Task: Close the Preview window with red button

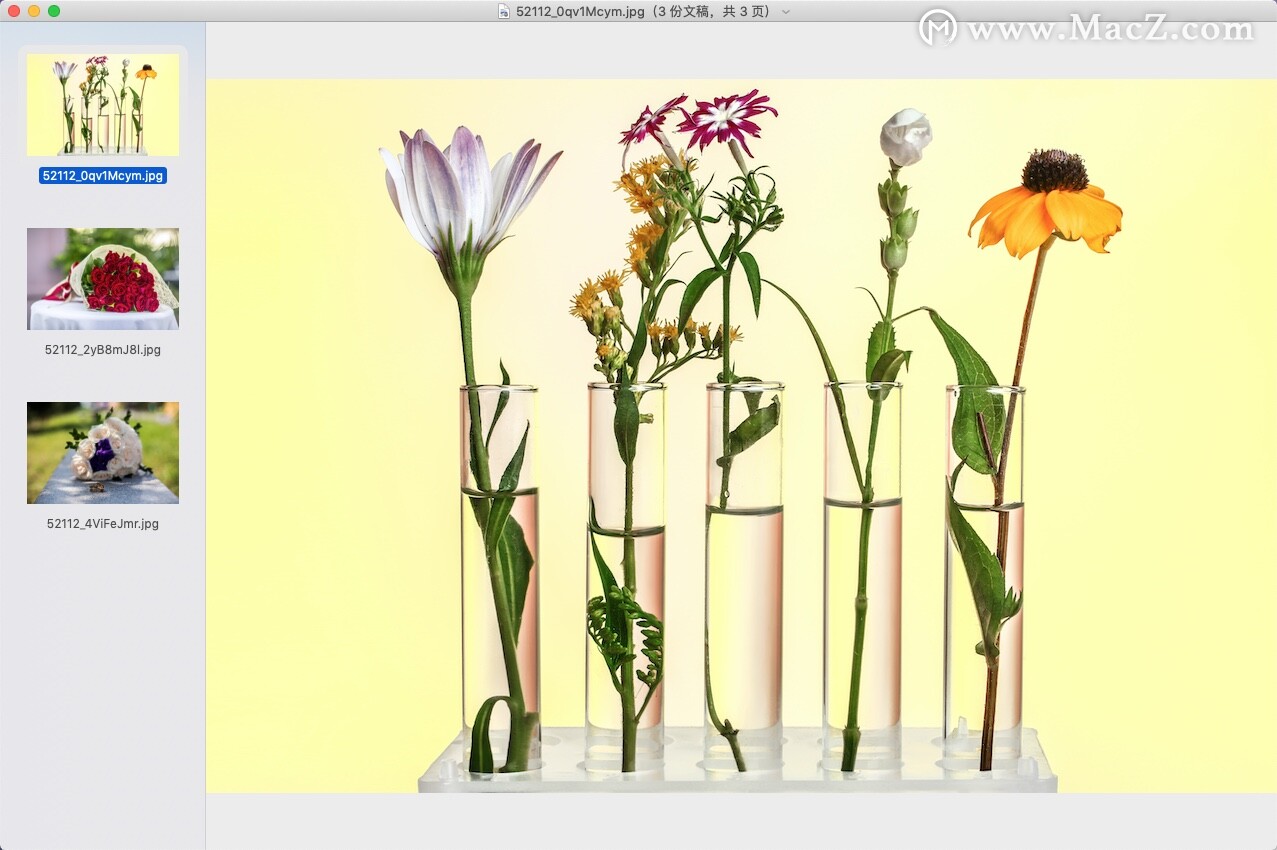Action: tap(14, 11)
